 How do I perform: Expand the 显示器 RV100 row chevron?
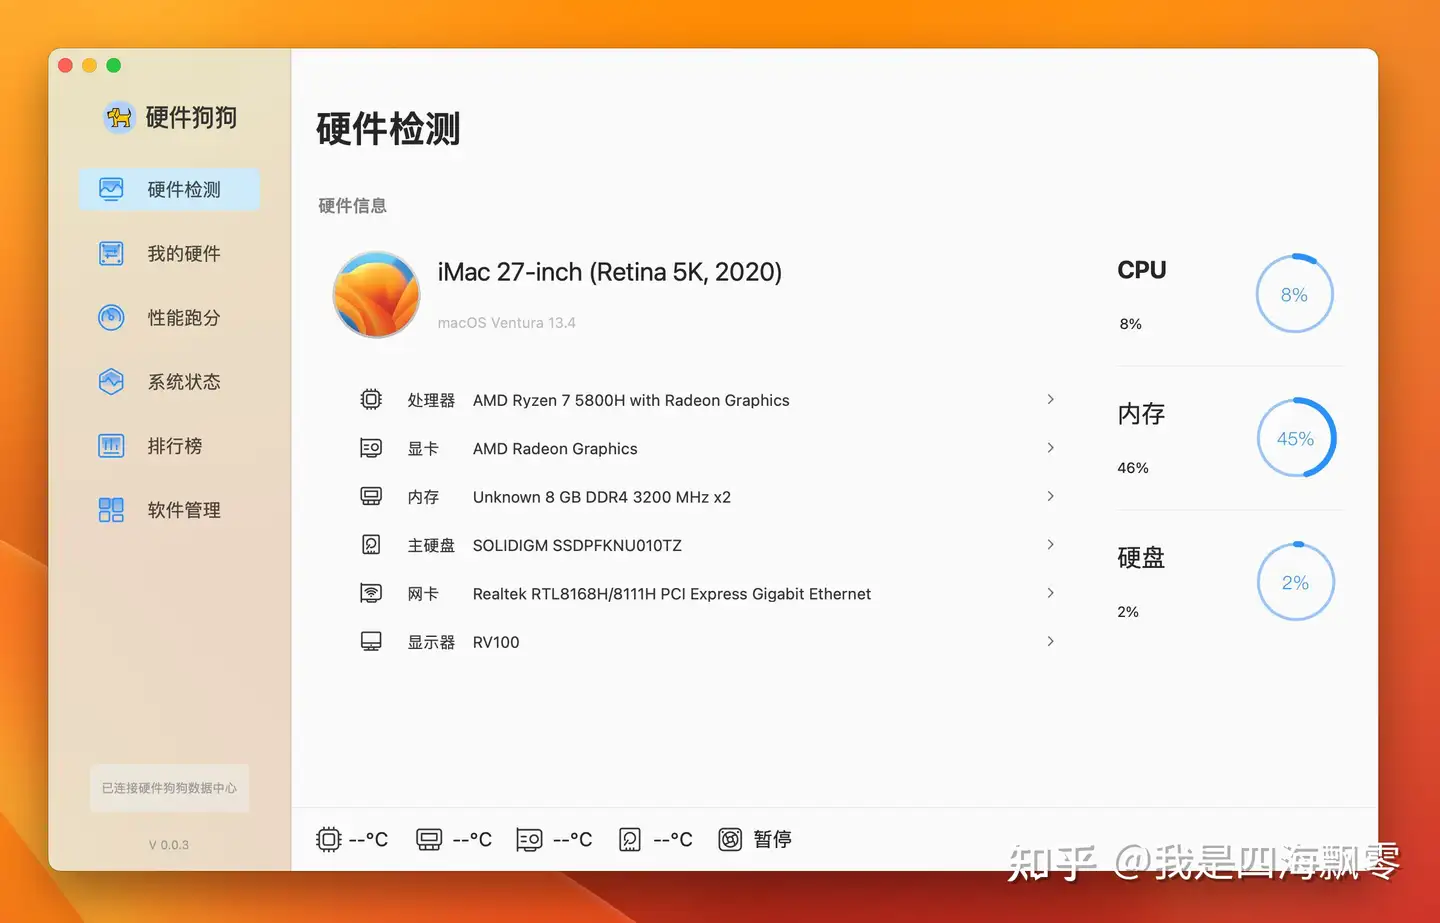pos(1050,641)
